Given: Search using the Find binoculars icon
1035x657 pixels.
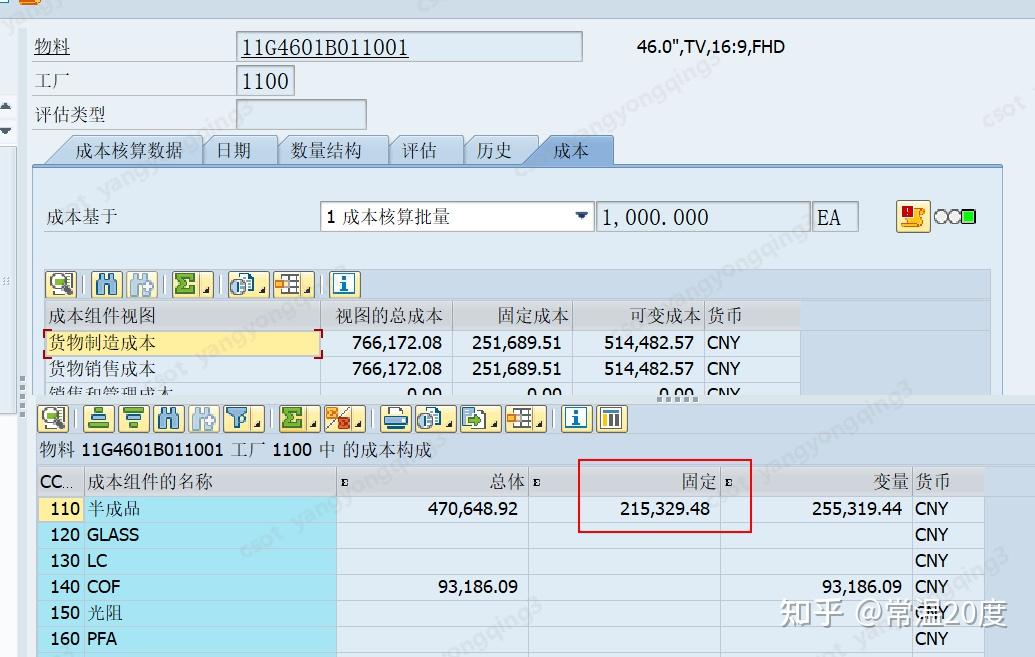Looking at the screenshot, I should (x=168, y=418).
